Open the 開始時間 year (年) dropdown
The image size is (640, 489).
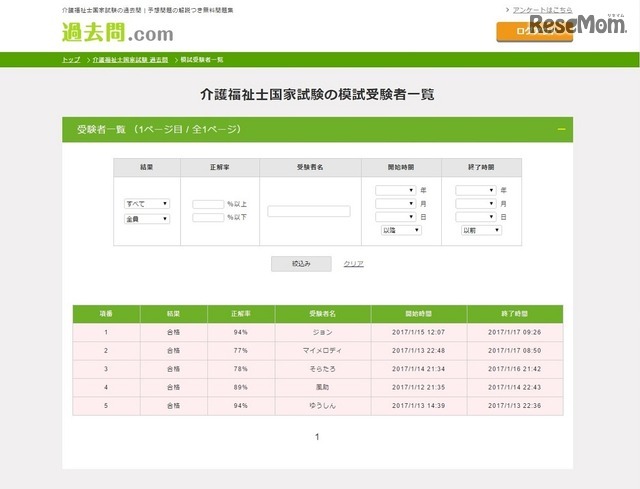(x=395, y=190)
